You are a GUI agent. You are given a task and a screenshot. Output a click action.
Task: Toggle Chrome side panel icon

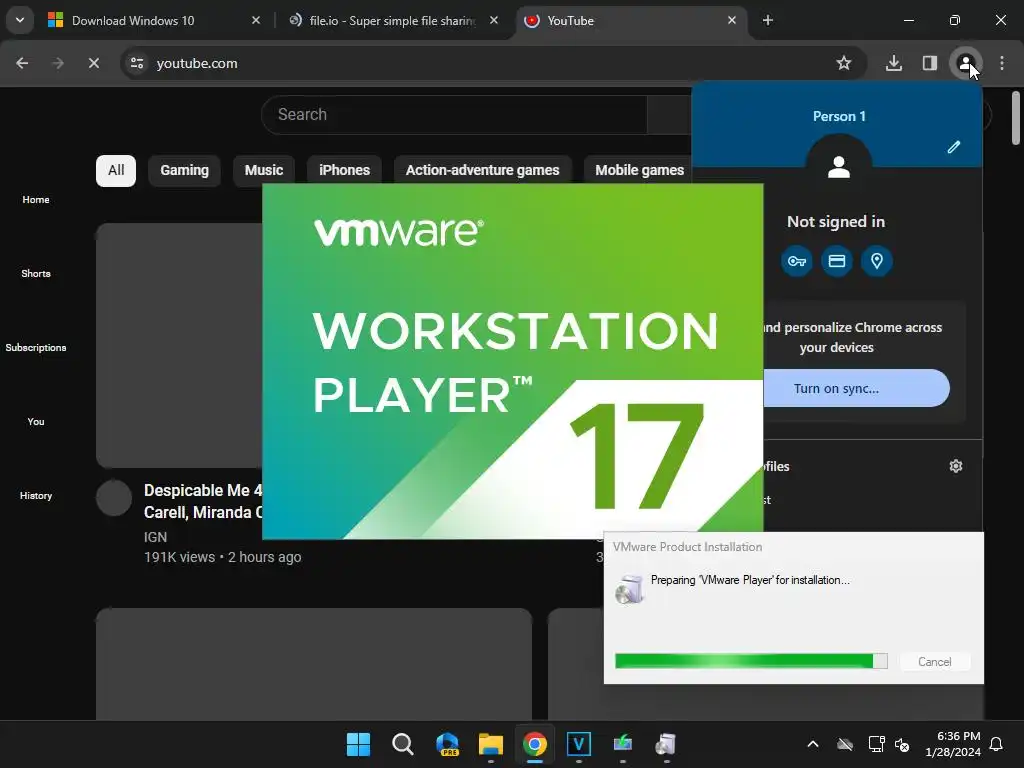click(x=930, y=63)
